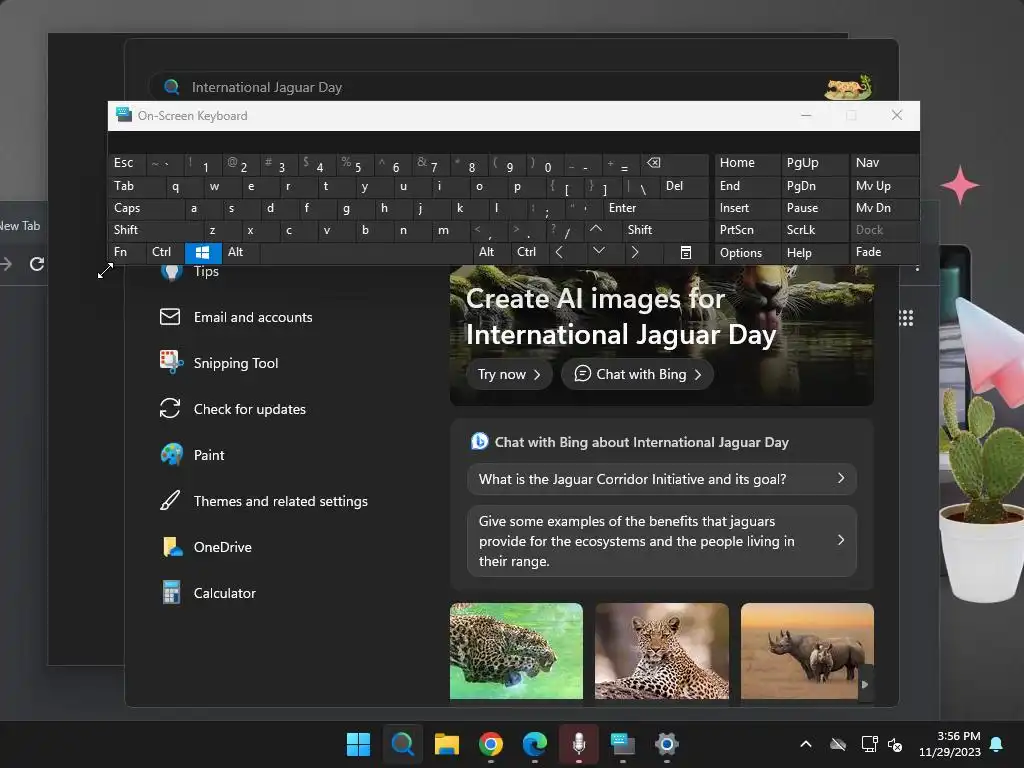Click the browser reload button behind search
Viewport: 1024px width, 768px height.
(x=37, y=264)
